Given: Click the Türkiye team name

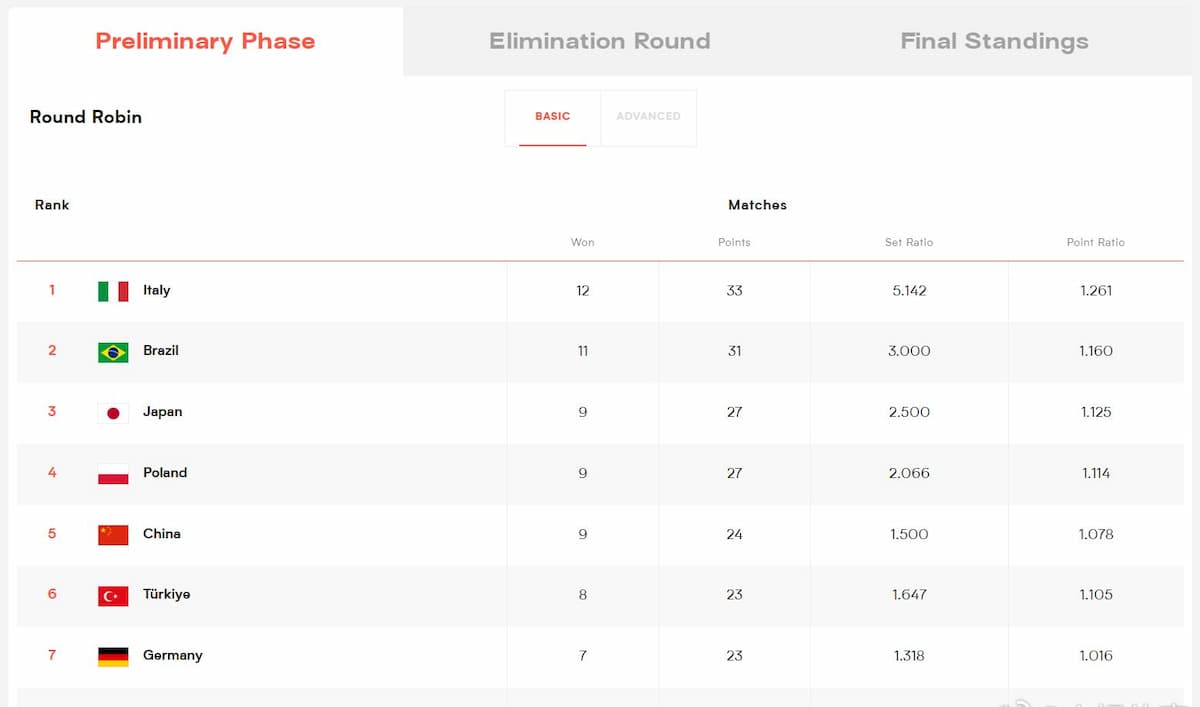Looking at the screenshot, I should (x=166, y=594).
